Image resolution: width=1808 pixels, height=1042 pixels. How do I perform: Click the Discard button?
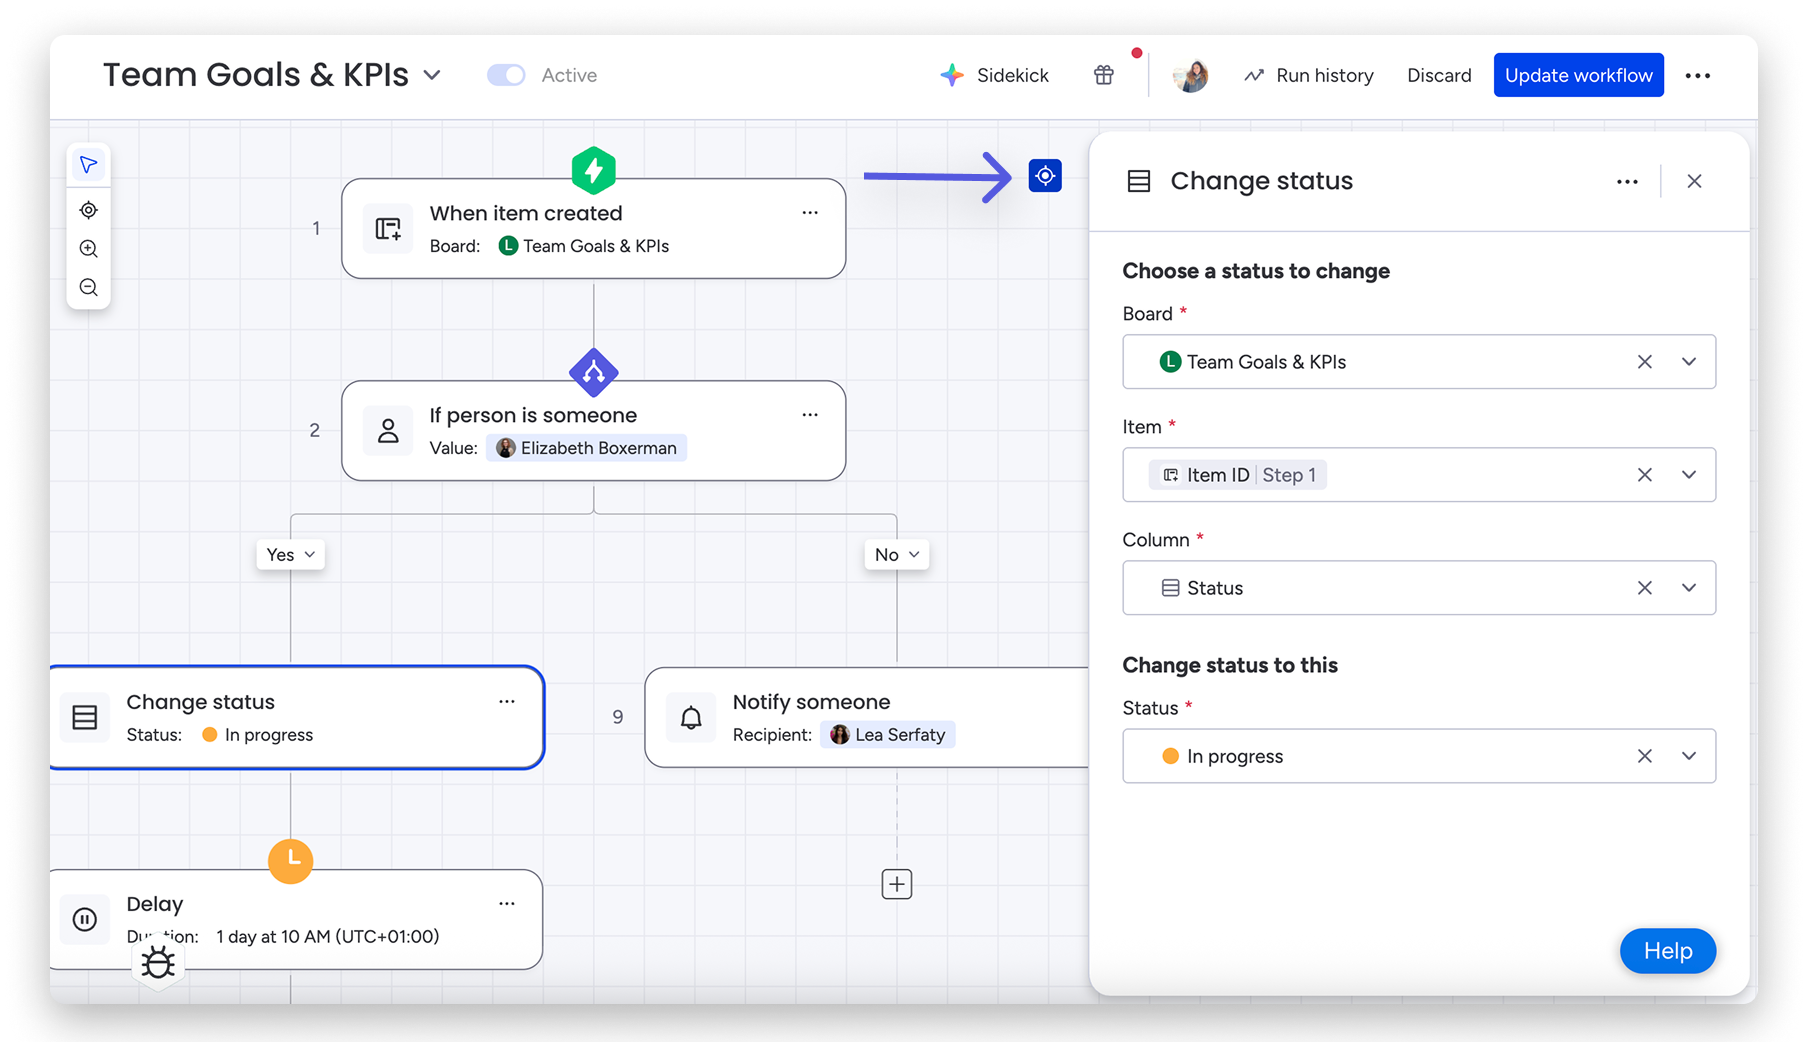1439,75
